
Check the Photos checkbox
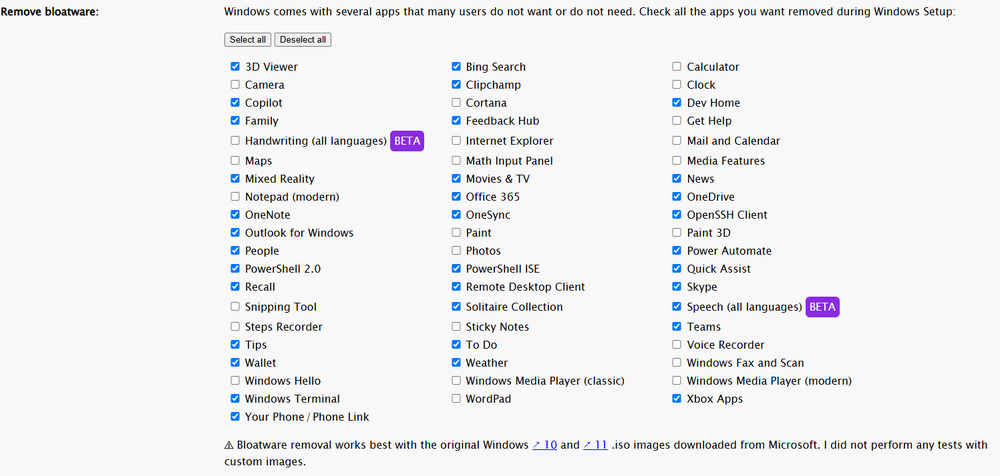tap(456, 250)
